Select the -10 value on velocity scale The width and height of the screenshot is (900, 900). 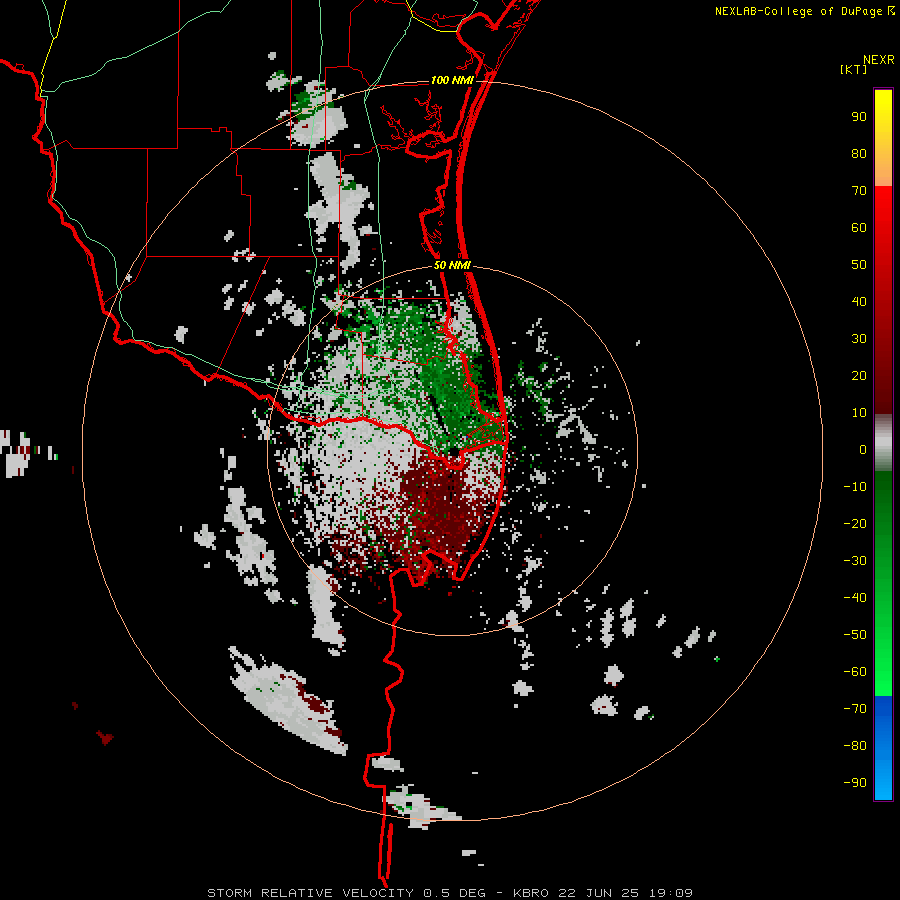coord(855,487)
